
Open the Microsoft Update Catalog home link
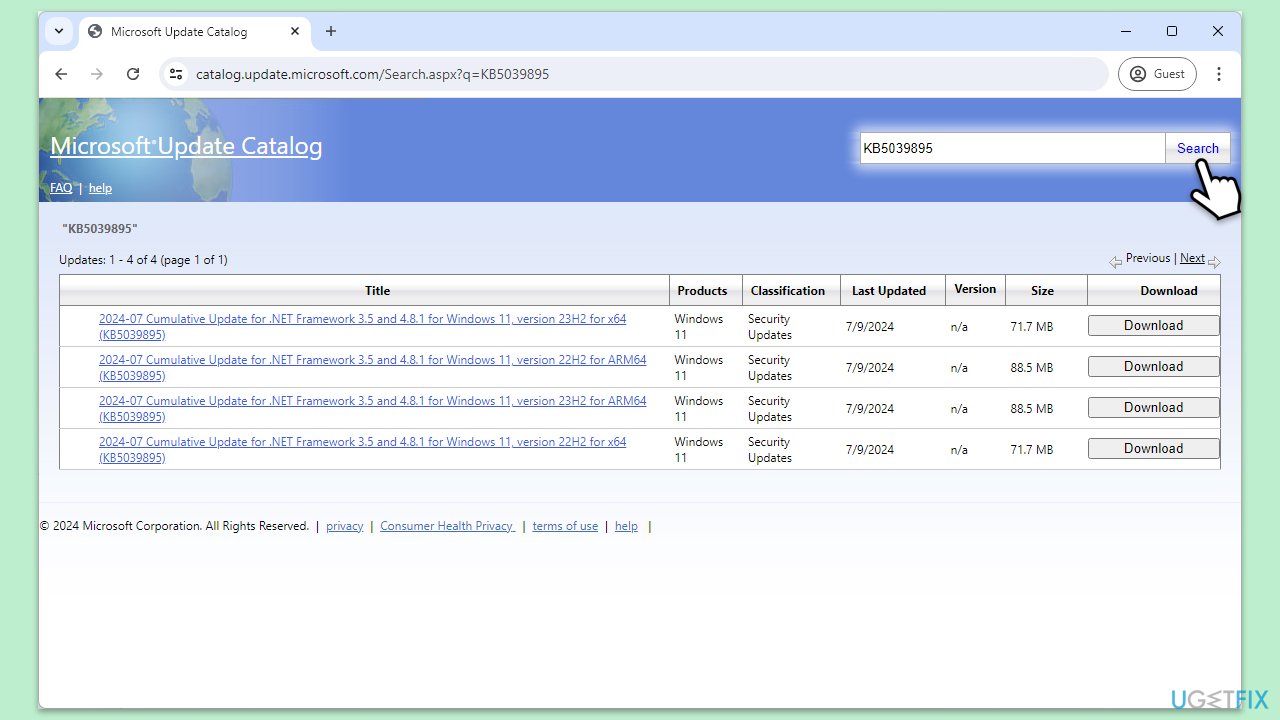(x=186, y=146)
